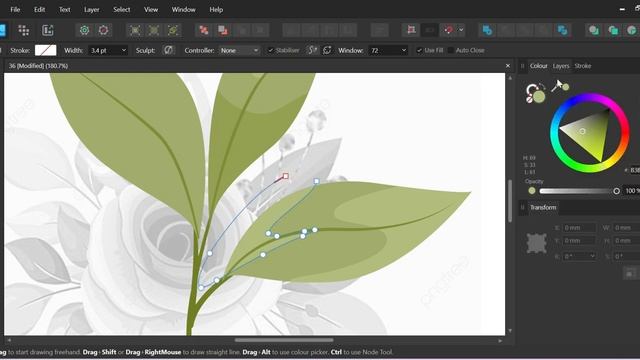Click the Opacity slider track
Viewport: 640px width, 360px height.
(580, 191)
